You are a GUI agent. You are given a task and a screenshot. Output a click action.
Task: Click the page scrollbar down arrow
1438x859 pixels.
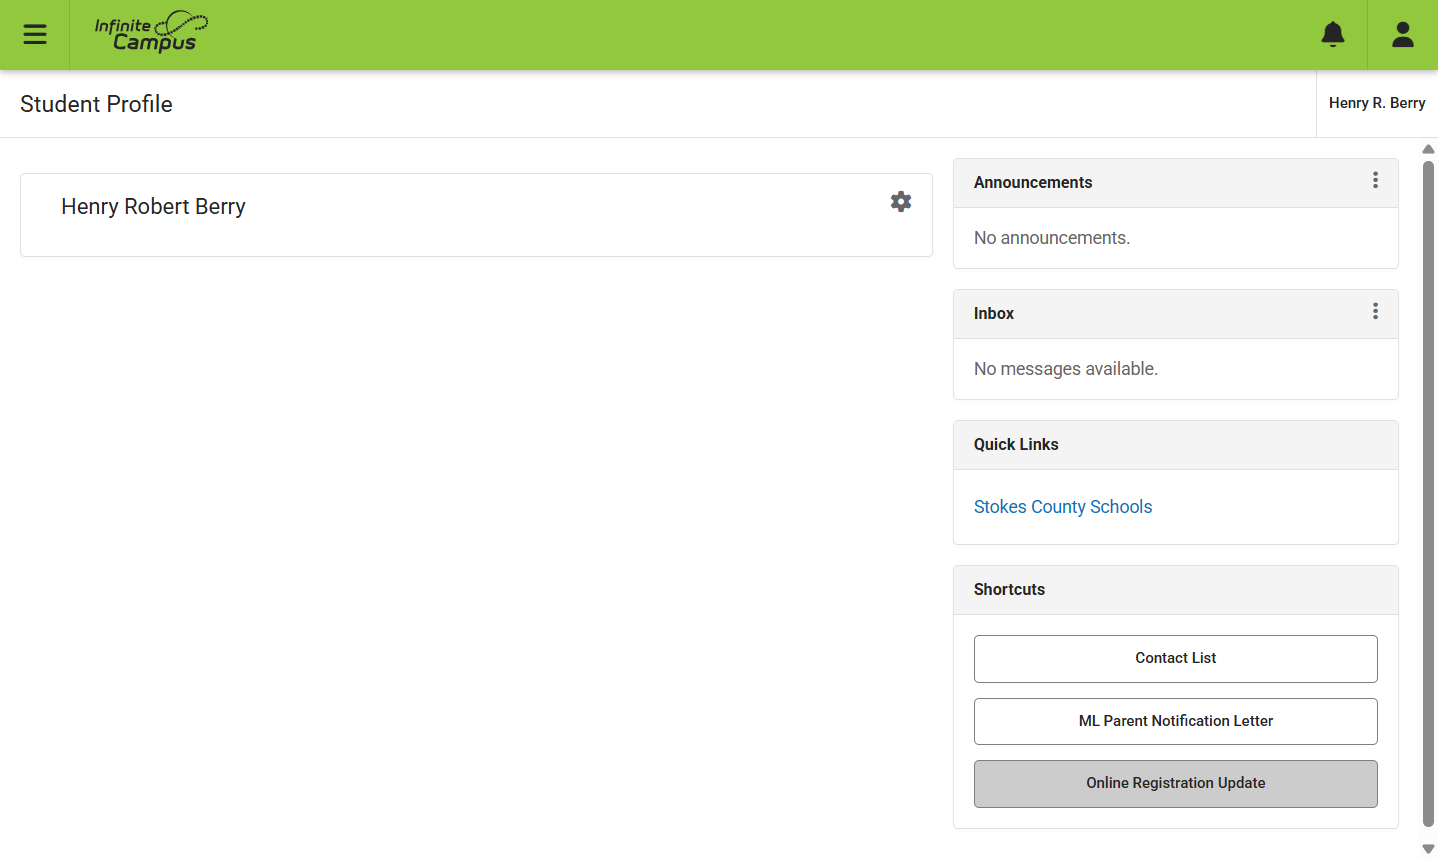click(x=1428, y=849)
